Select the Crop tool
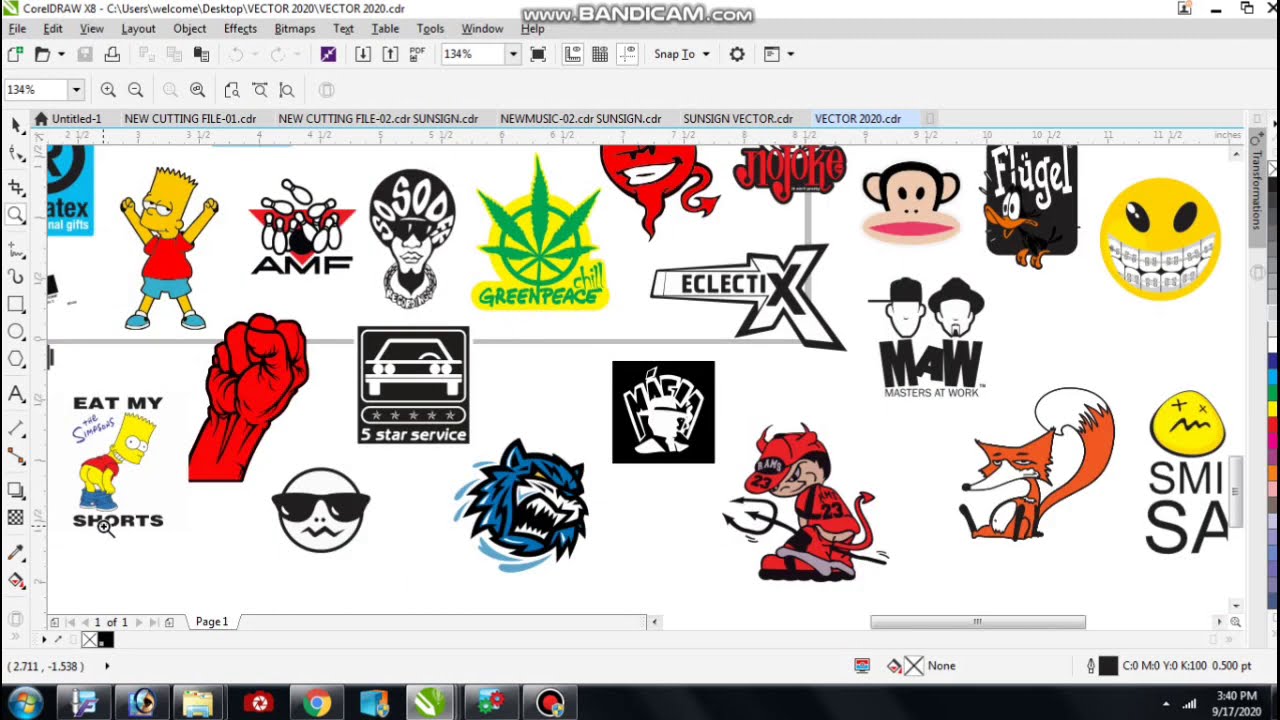Screen dimensions: 1280x720 click(x=16, y=186)
